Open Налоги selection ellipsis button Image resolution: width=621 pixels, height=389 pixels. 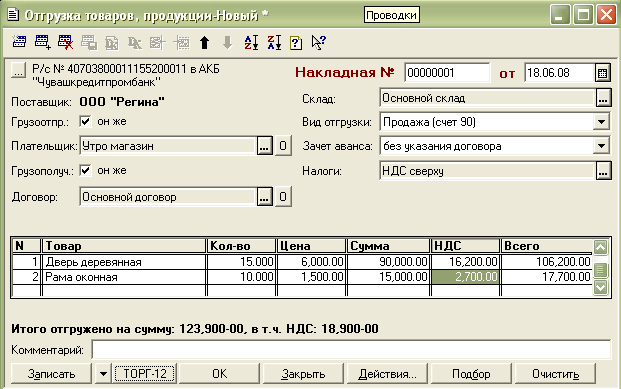point(603,171)
